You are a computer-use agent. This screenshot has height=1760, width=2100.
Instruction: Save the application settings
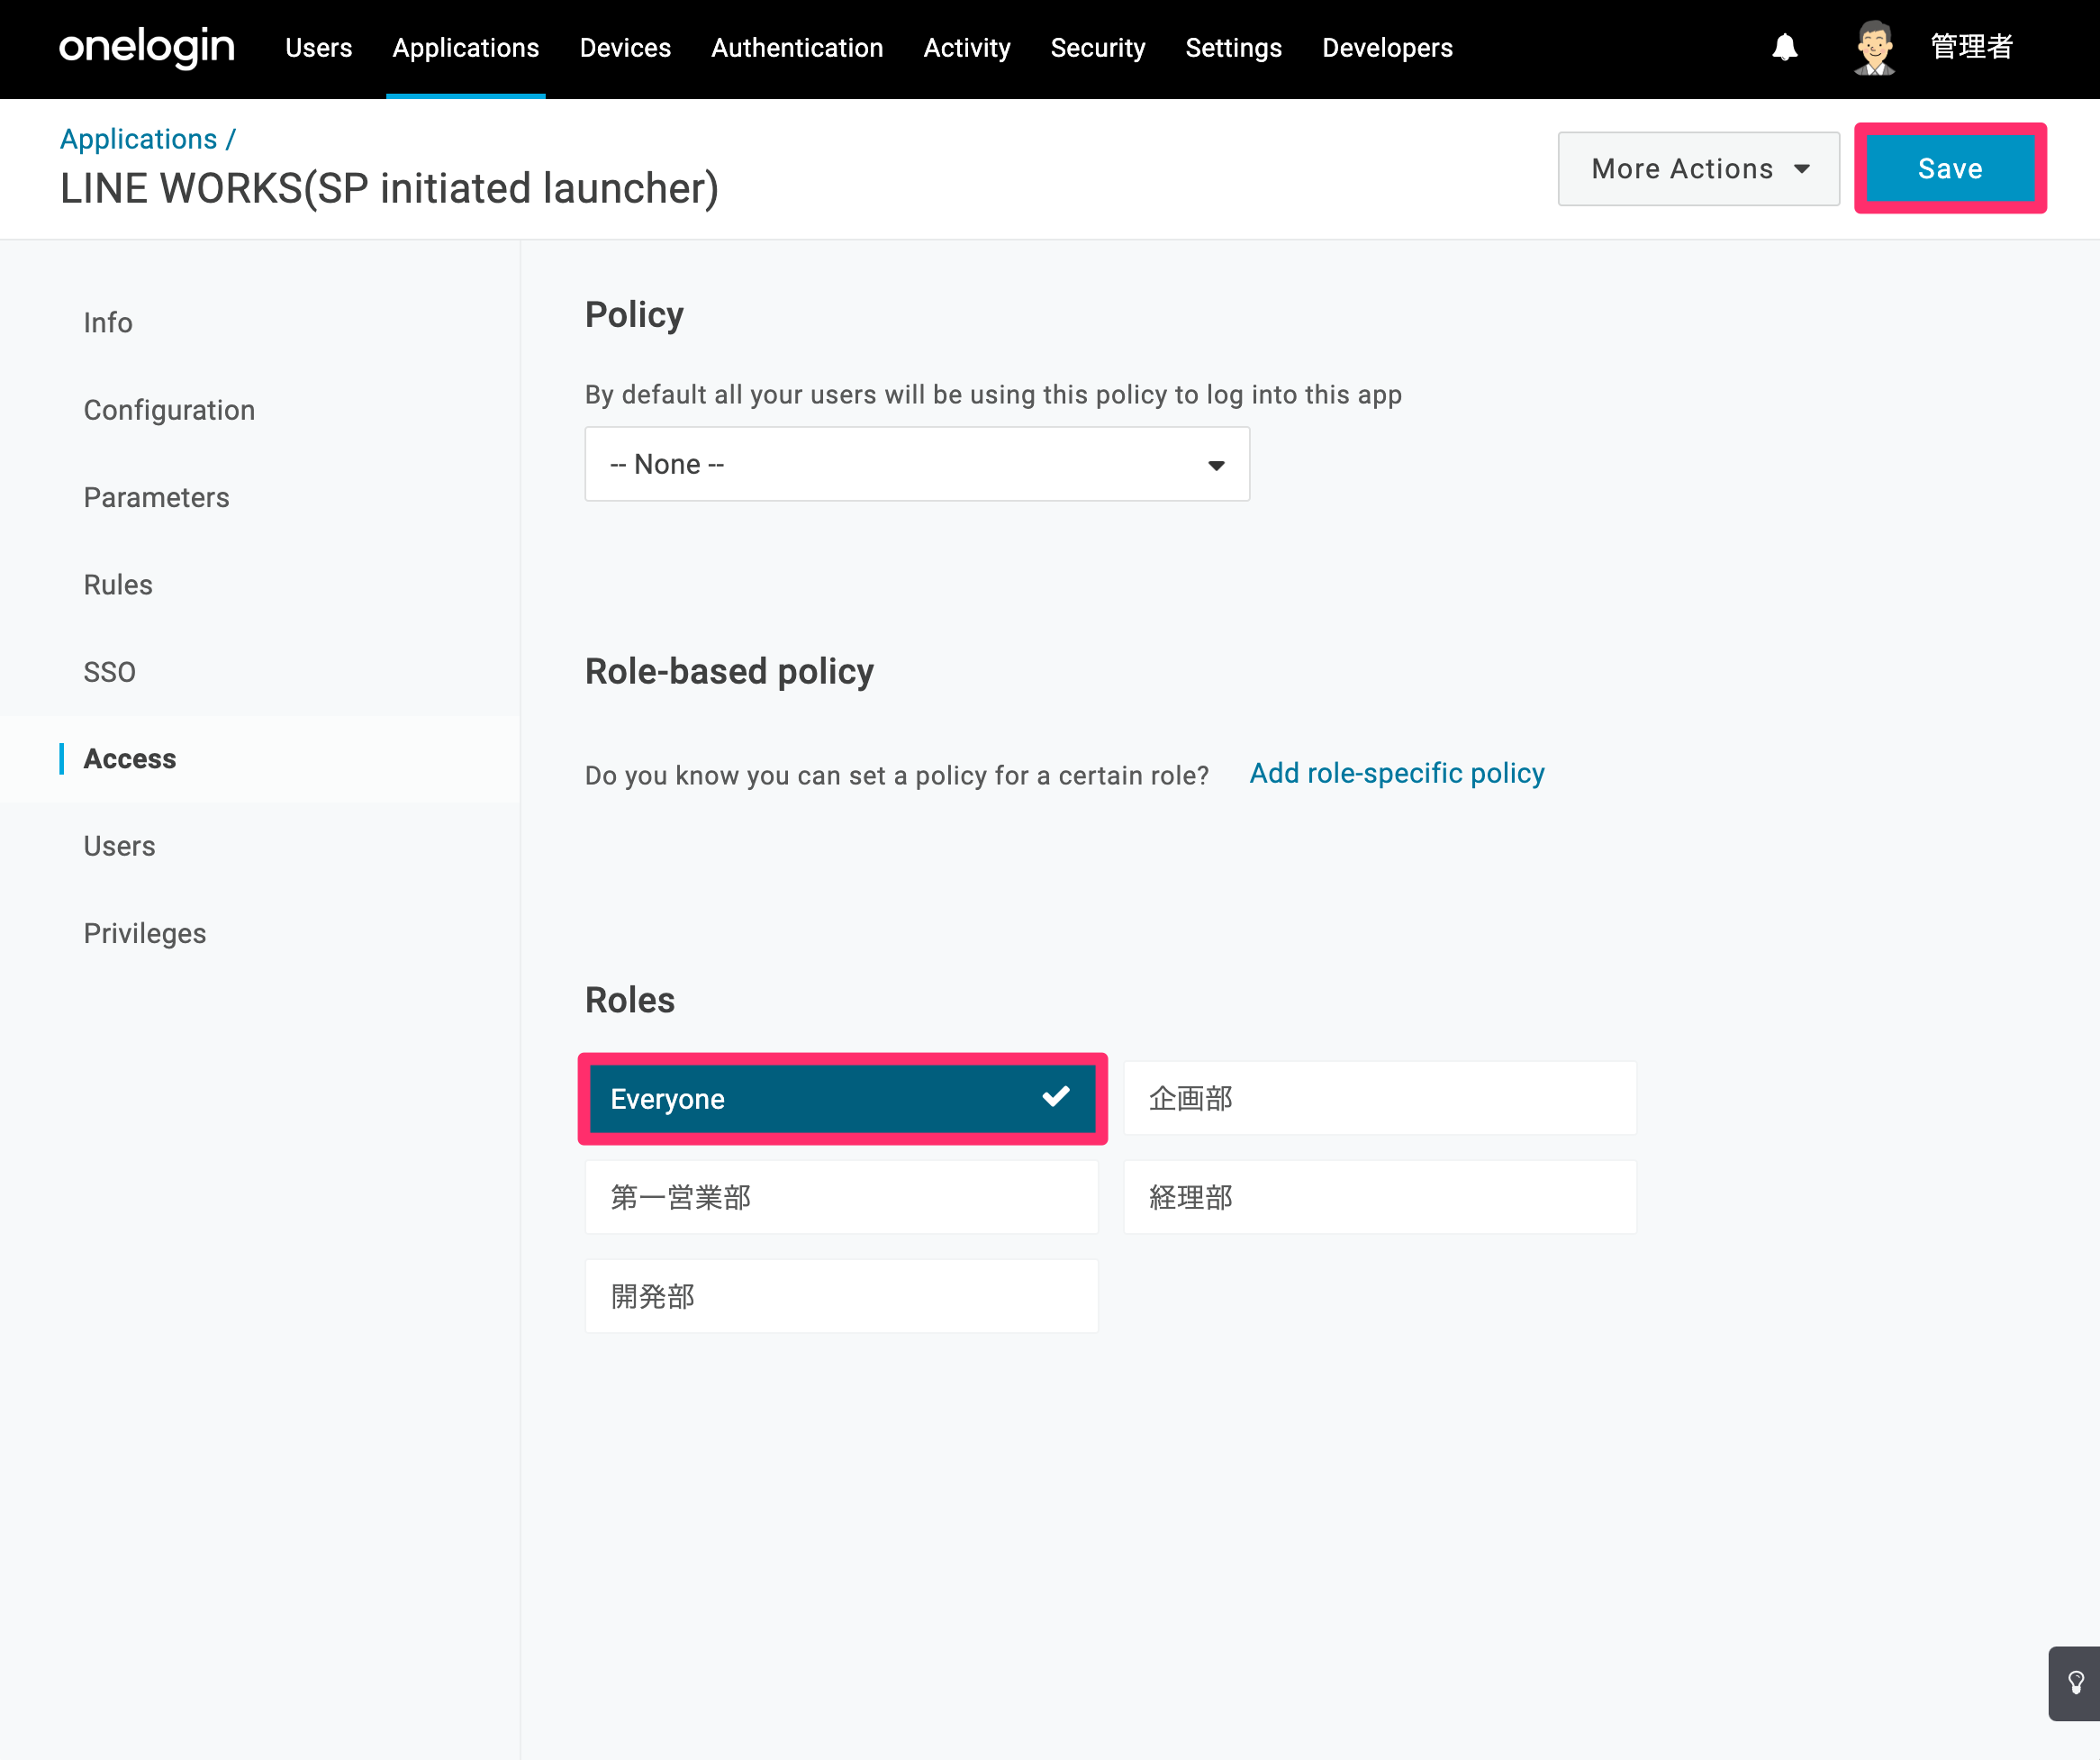click(1950, 169)
